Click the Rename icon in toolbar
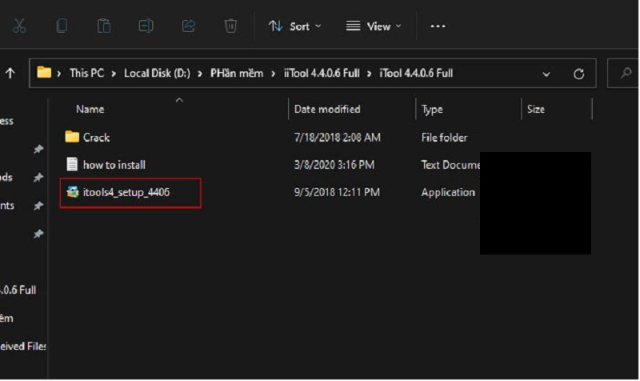Screen dimensions: 640x381 146,26
